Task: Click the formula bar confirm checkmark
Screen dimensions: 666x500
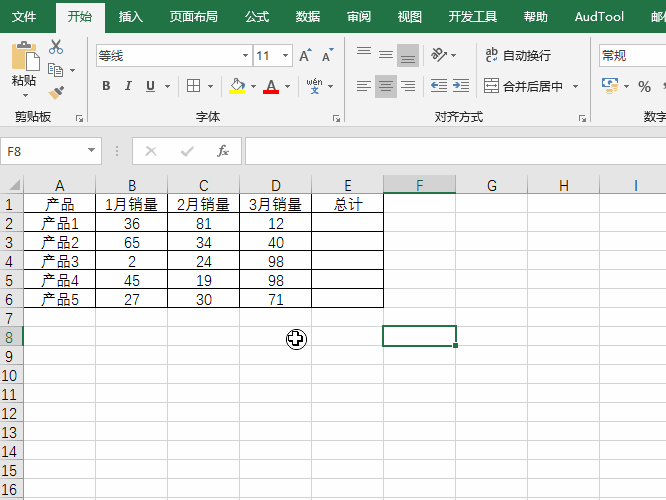Action: coord(187,151)
